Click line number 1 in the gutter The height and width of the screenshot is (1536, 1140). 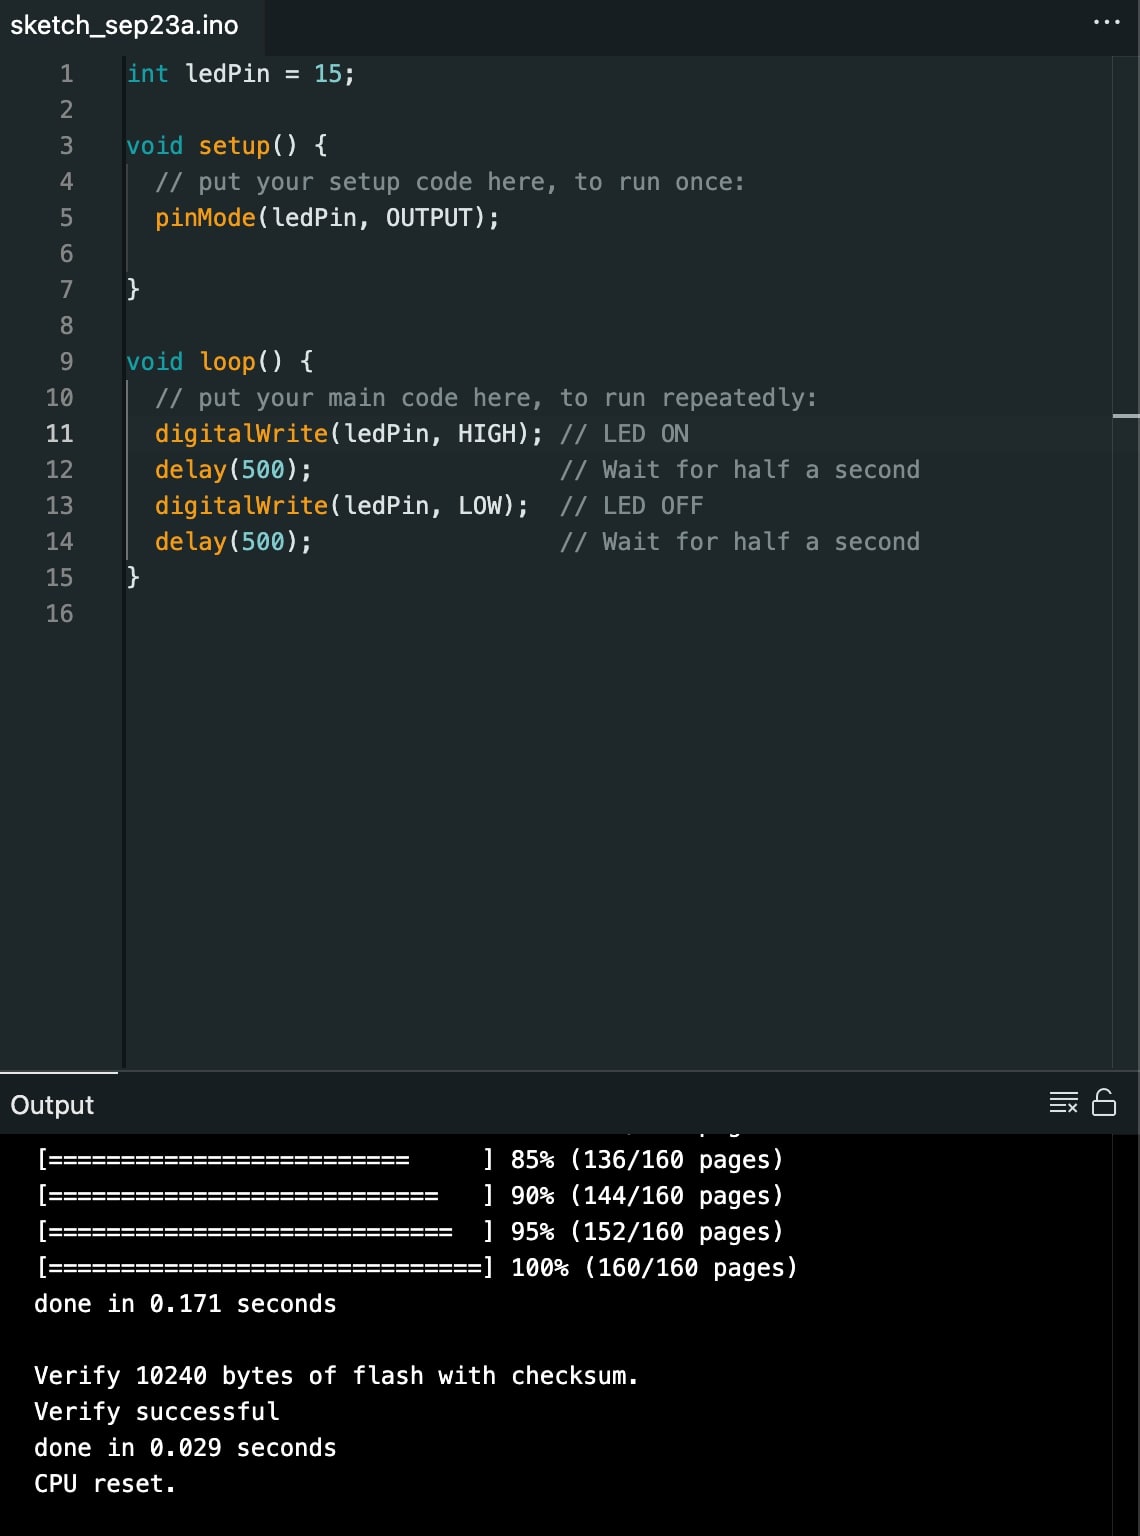pyautogui.click(x=66, y=74)
